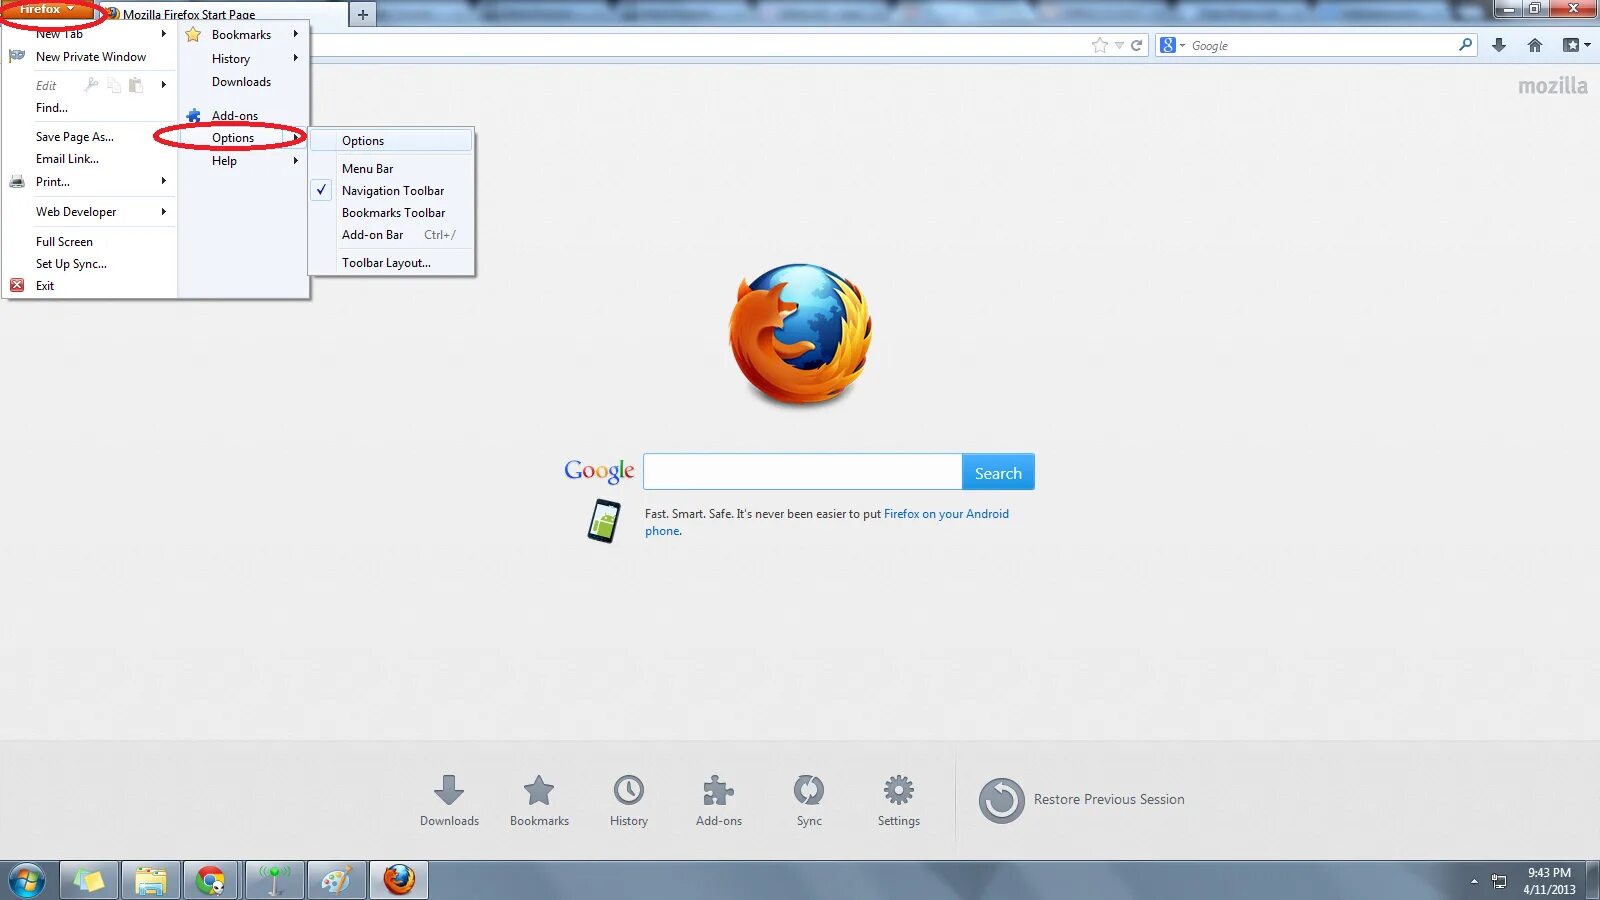Launch Google Chrome from the taskbar
The image size is (1600, 900).
pos(211,880)
